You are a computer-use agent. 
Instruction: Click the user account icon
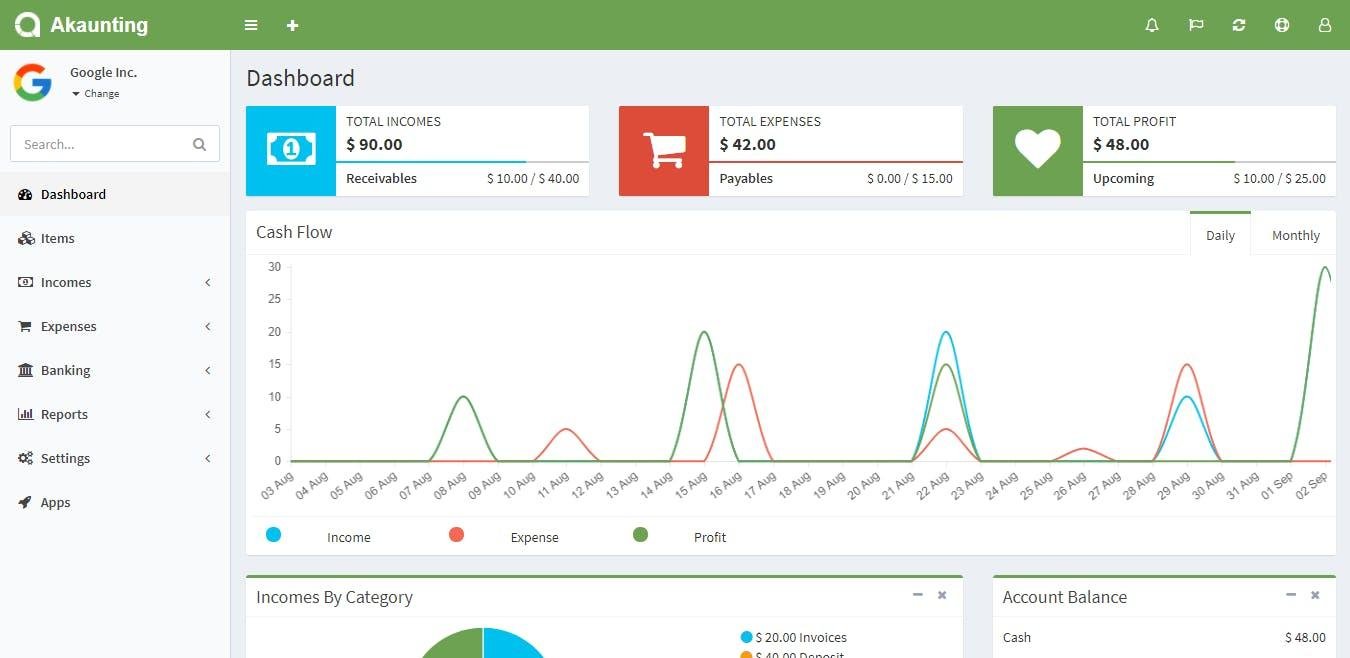point(1324,25)
